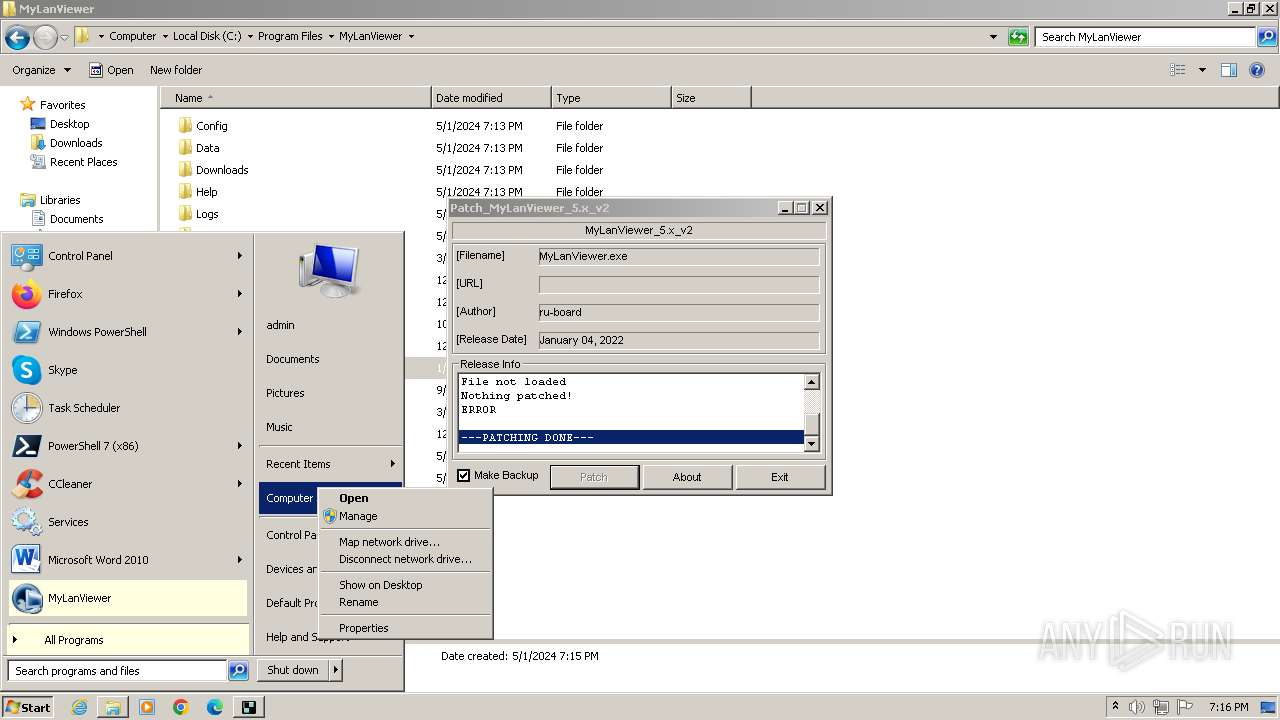This screenshot has height=720, width=1280.
Task: Click Release Info scrollbar up arrow
Action: pos(812,382)
